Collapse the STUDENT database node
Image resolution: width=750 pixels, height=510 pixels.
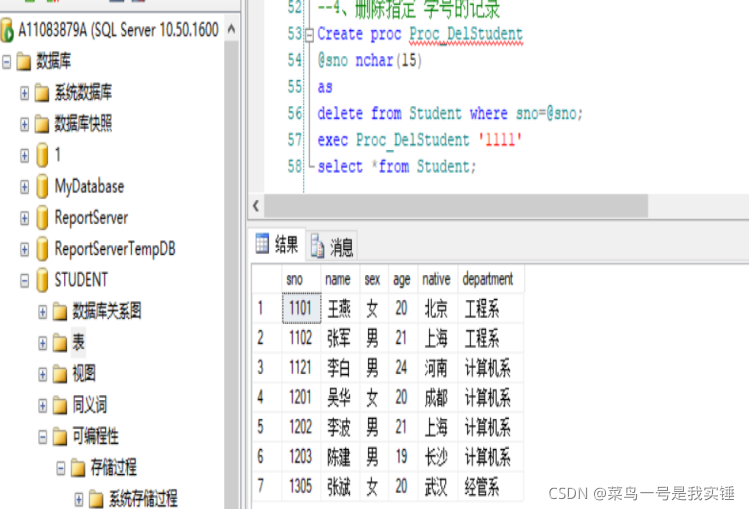pyautogui.click(x=24, y=280)
